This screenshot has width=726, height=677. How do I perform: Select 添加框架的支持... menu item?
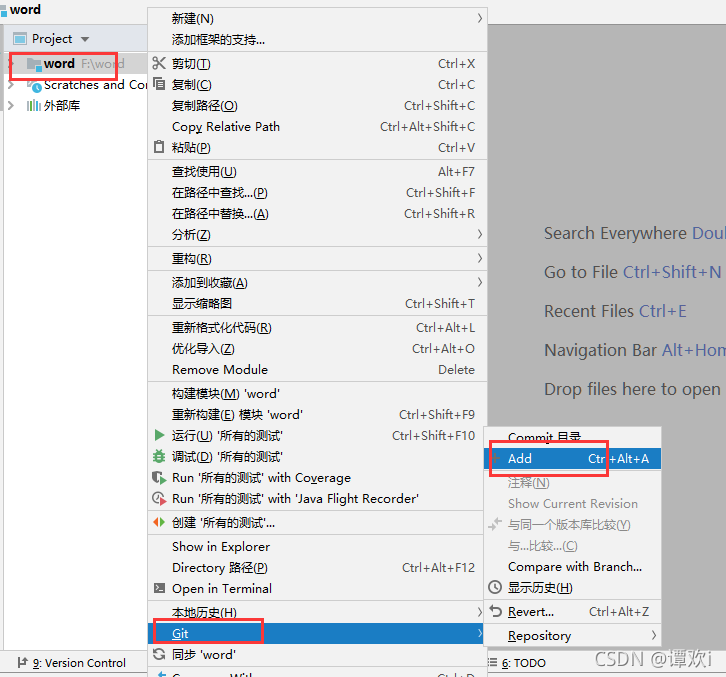[317, 39]
